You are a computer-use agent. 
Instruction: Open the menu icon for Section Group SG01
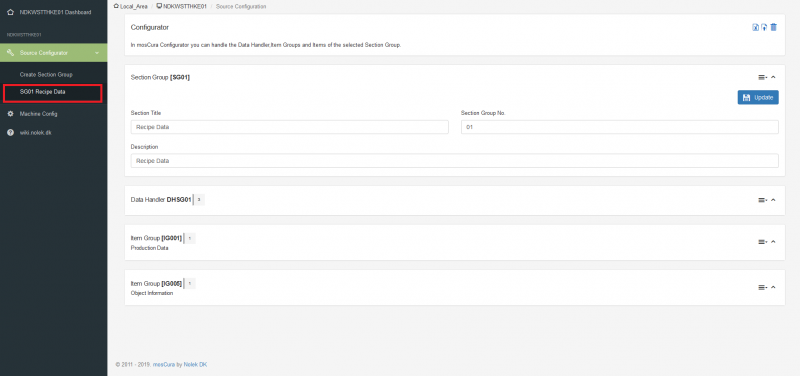point(762,78)
